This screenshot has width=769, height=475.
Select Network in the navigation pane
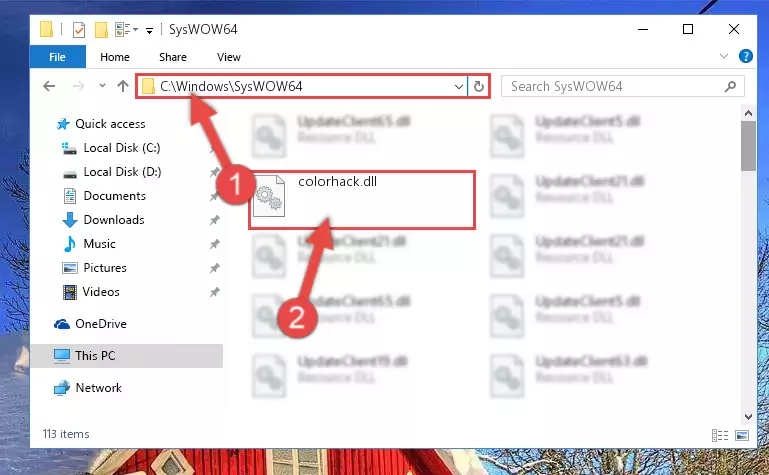click(99, 387)
